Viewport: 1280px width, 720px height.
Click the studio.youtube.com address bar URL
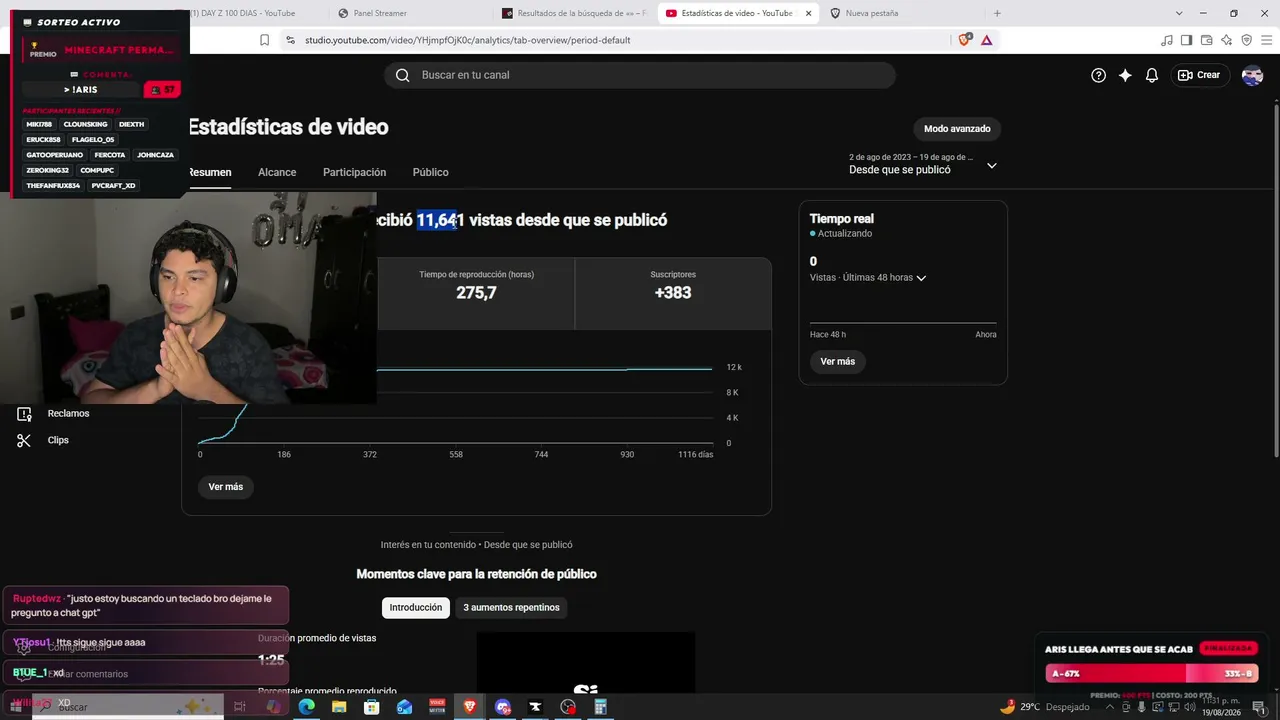(467, 40)
